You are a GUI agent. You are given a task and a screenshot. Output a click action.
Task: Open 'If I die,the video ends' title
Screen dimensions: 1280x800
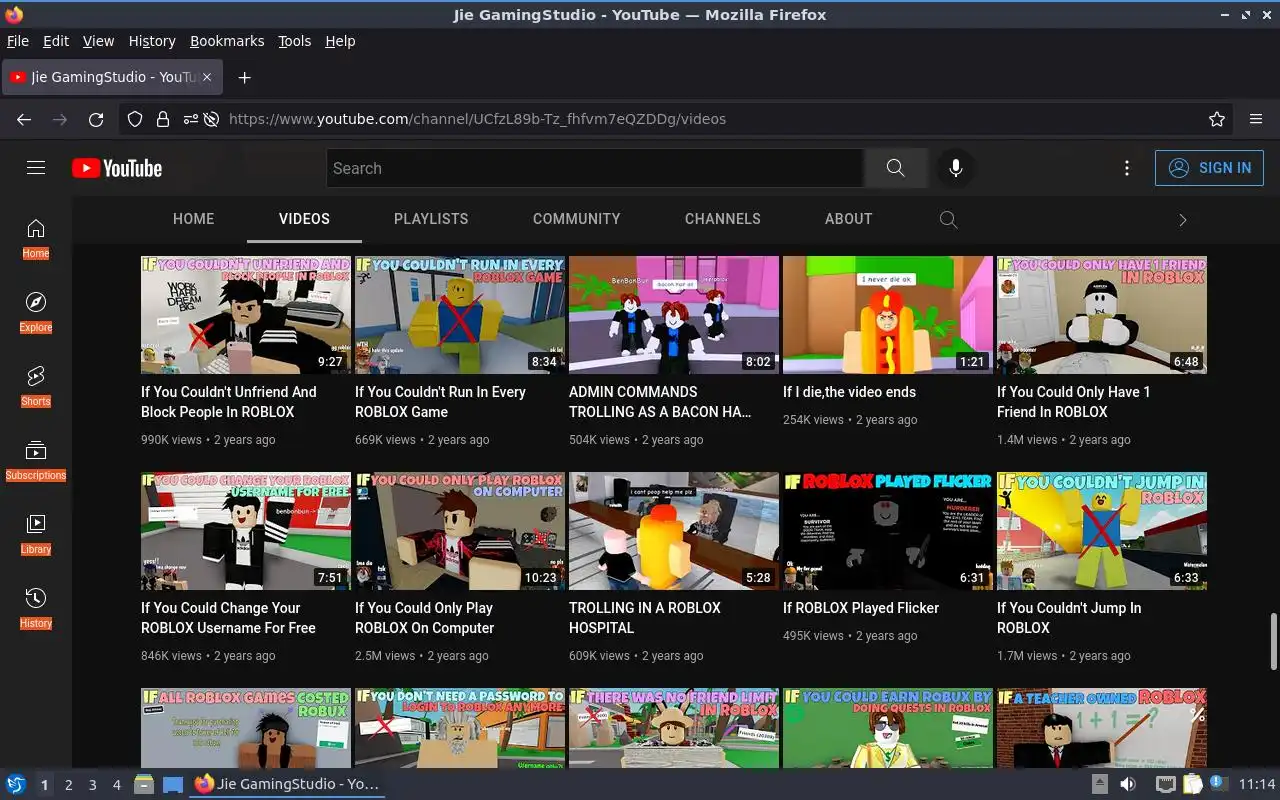click(849, 392)
